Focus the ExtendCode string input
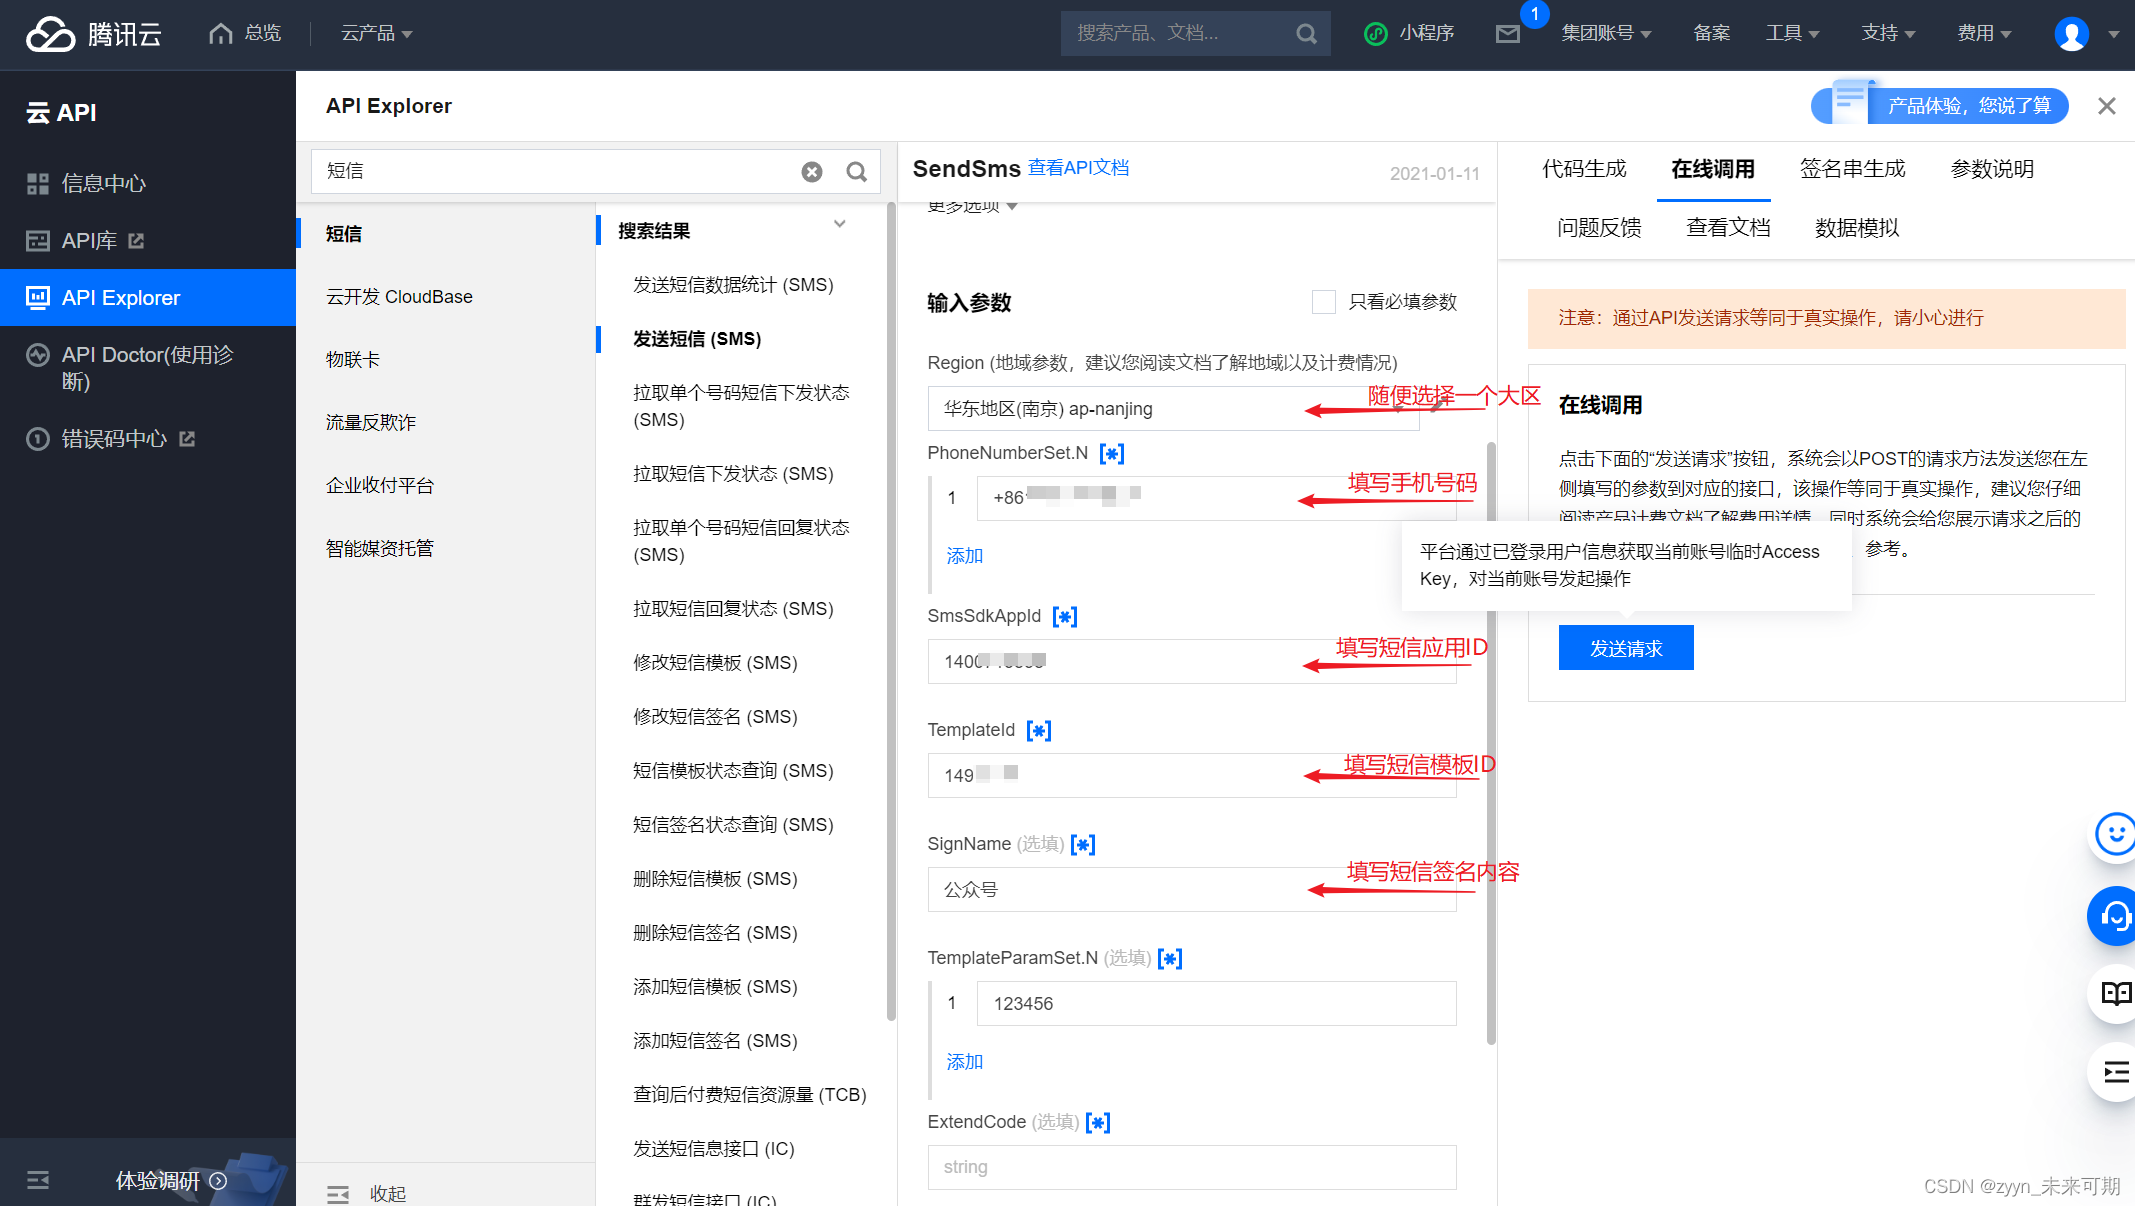 pos(1192,1168)
